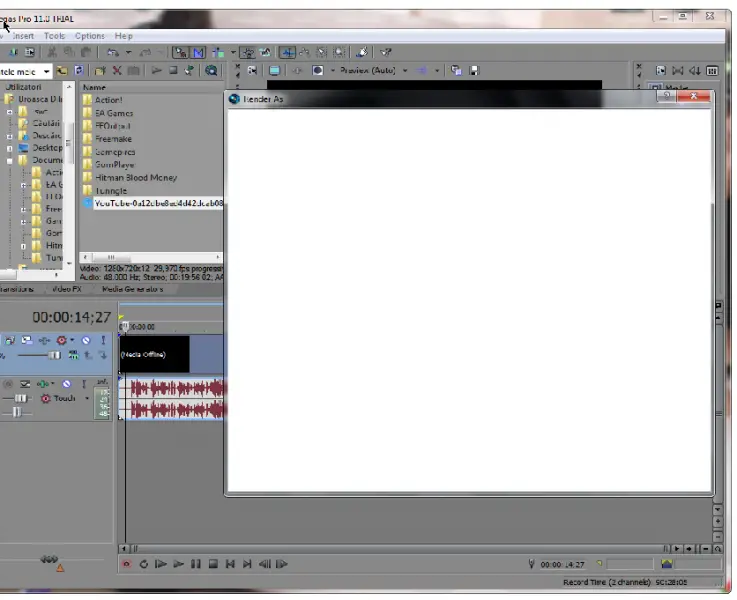This screenshot has width=737, height=600.
Task: Click the Explorer Start Preview icon
Action: tap(157, 70)
